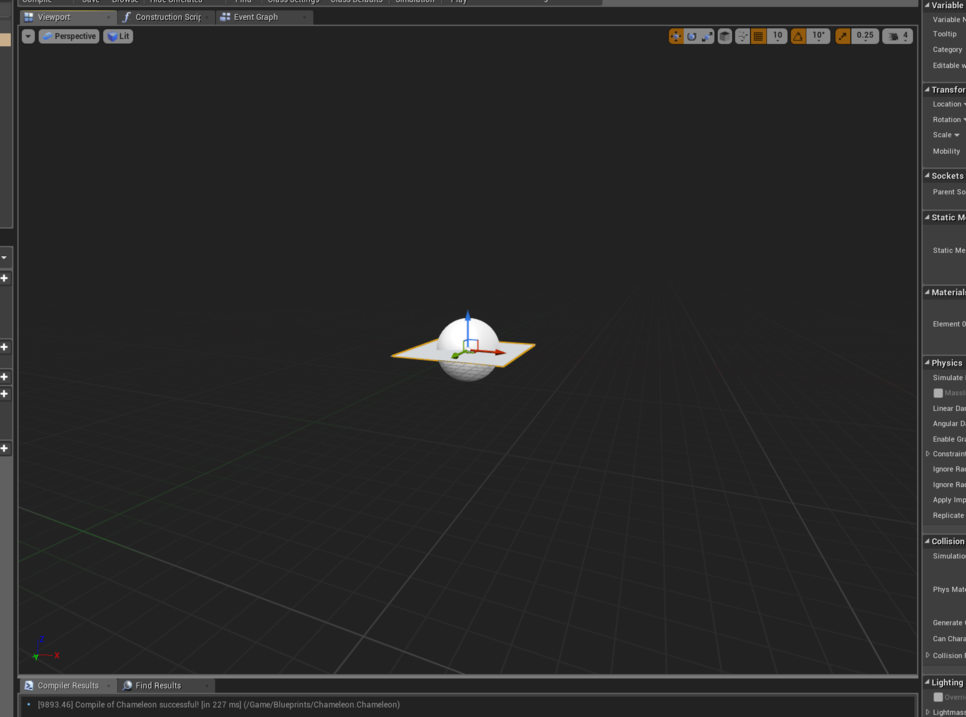Click the Mobility label in Transform
966x717 pixels.
(946, 151)
